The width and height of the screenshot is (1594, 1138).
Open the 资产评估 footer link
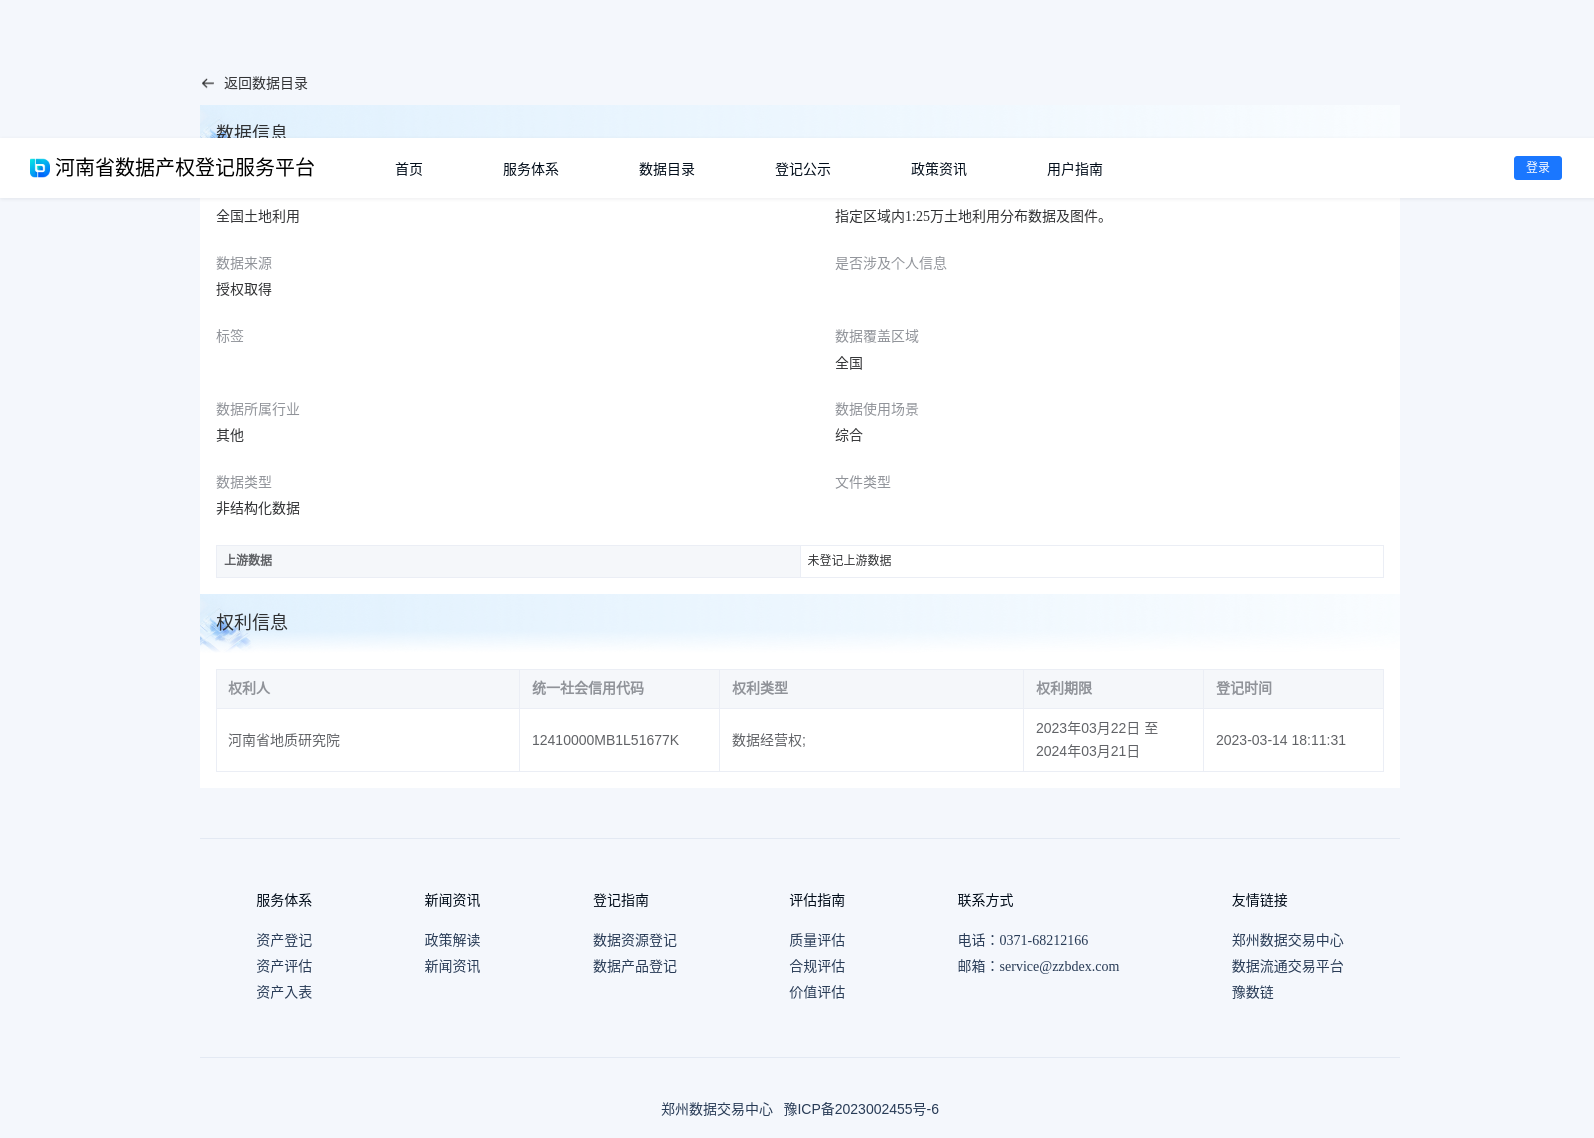(x=284, y=966)
